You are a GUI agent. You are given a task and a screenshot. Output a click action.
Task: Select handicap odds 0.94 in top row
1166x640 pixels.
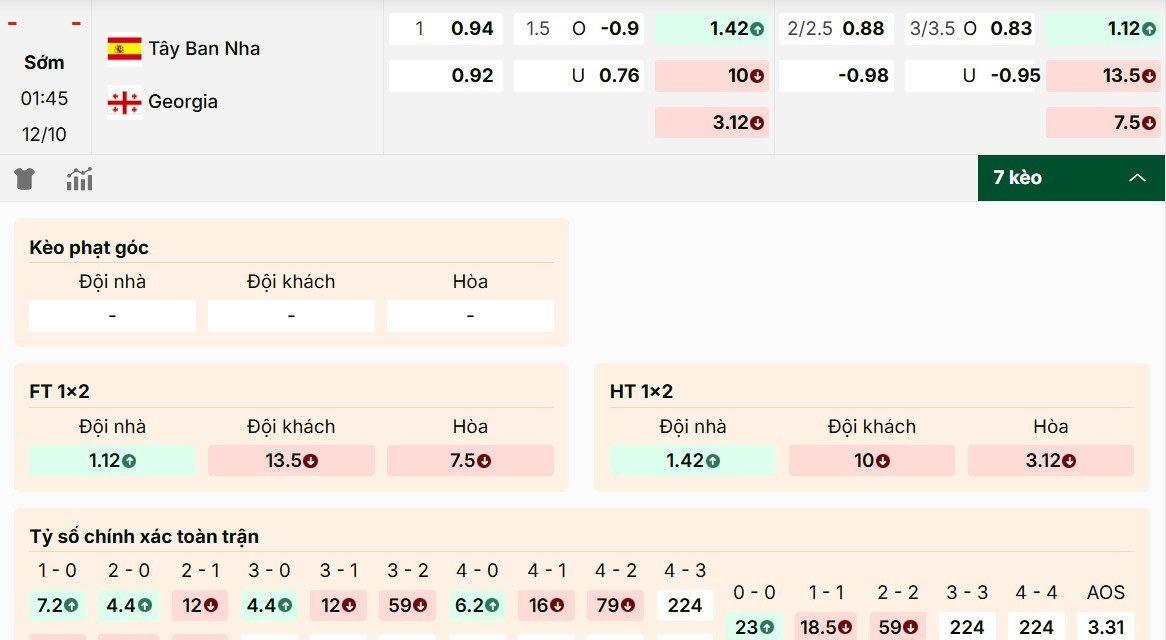pyautogui.click(x=445, y=29)
